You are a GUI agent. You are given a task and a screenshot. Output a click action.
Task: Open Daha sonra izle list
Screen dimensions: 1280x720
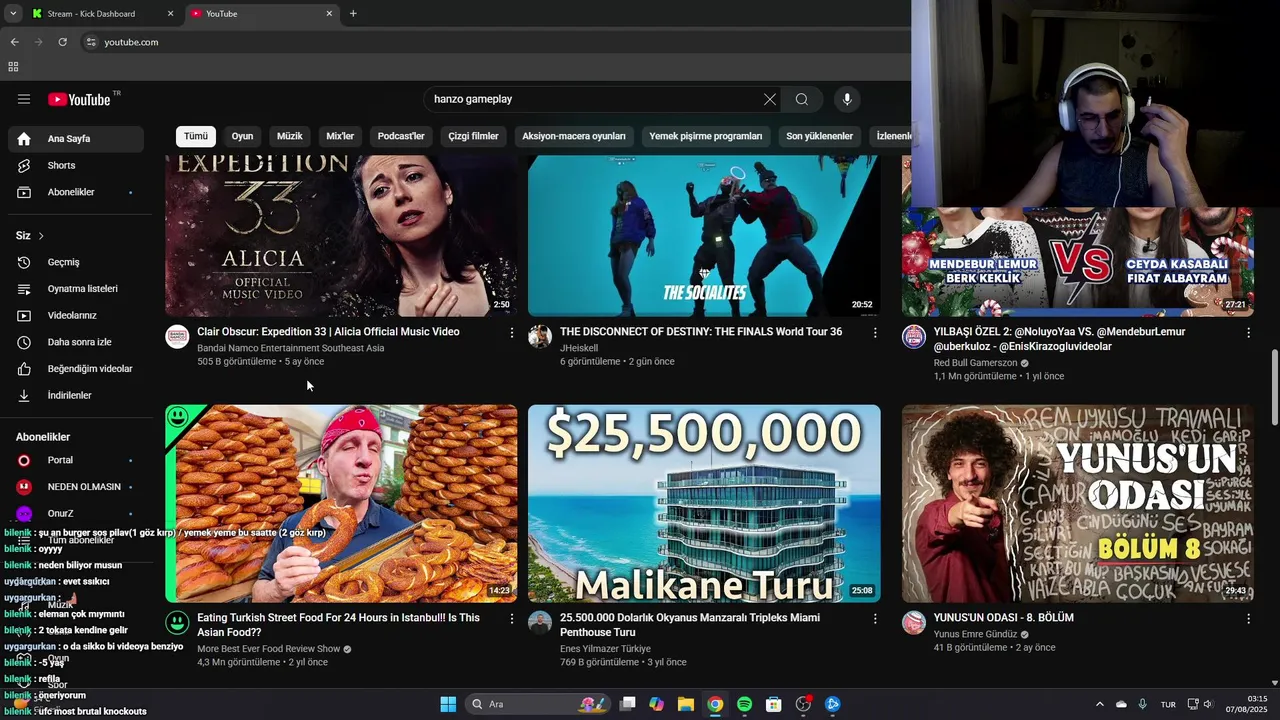pos(76,342)
